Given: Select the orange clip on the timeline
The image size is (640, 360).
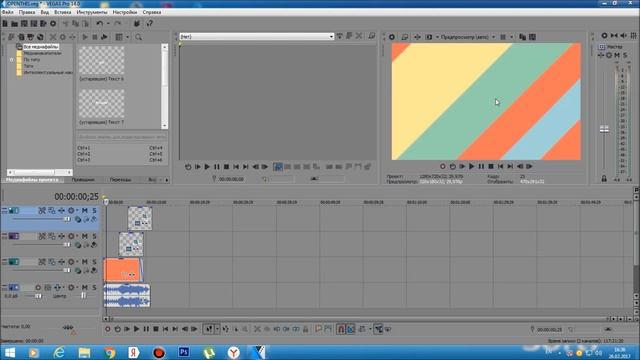Looking at the screenshot, I should tap(122, 270).
